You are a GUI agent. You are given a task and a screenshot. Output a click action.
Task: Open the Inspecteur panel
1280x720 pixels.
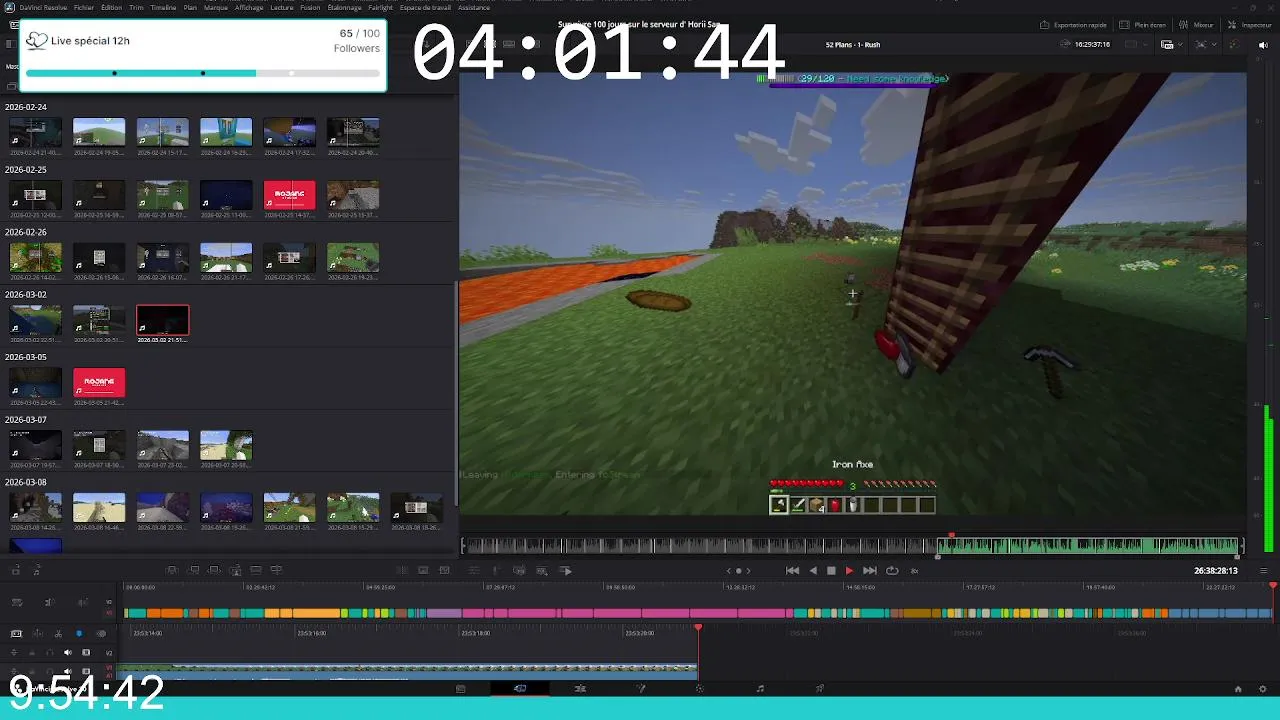1250,25
